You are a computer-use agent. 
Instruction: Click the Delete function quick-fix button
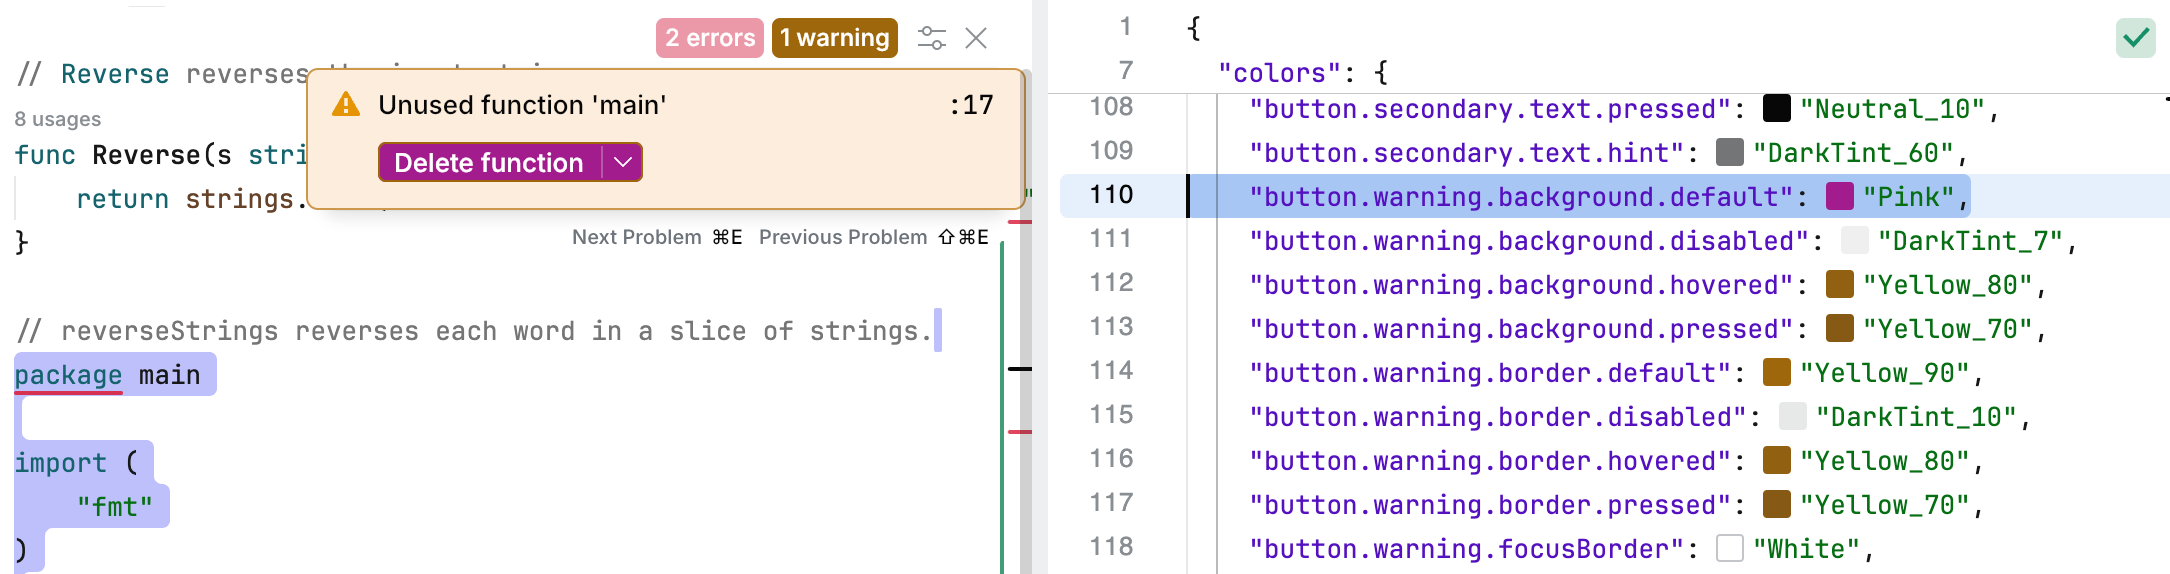(488, 162)
